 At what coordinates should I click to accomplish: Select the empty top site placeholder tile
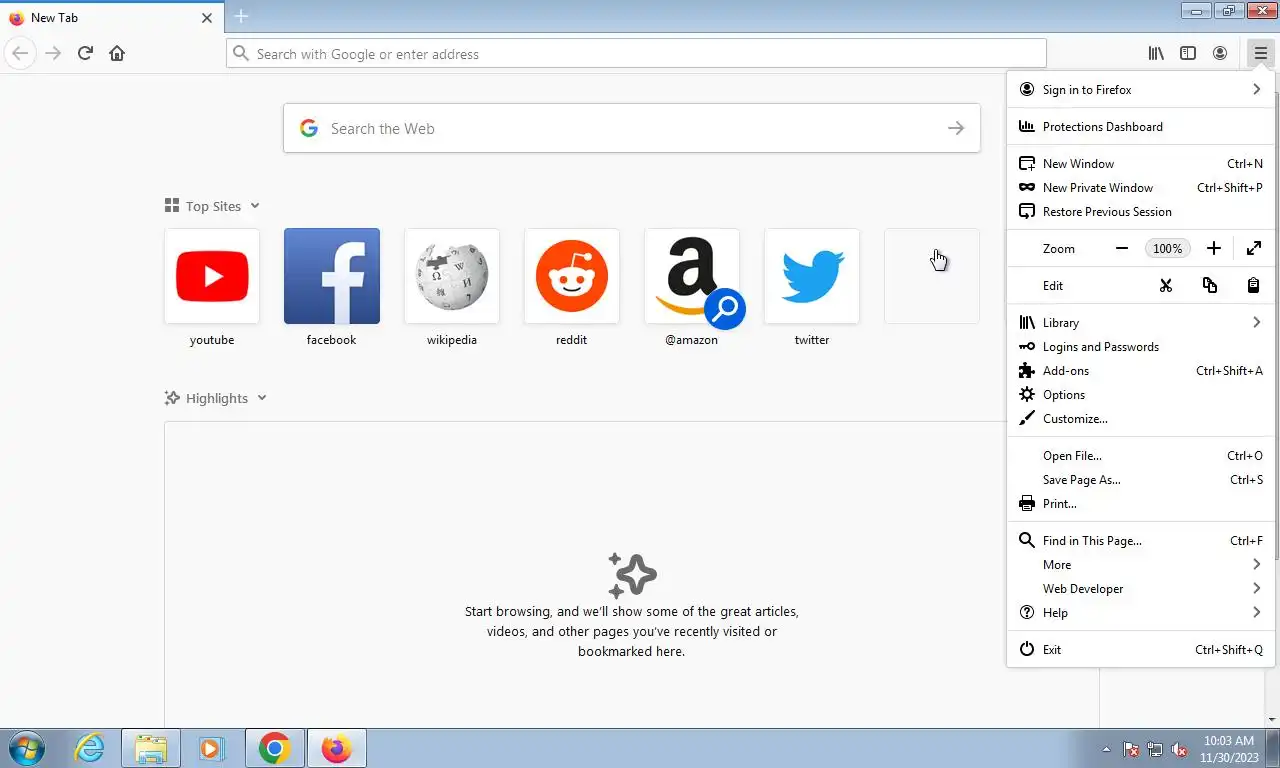tap(932, 276)
